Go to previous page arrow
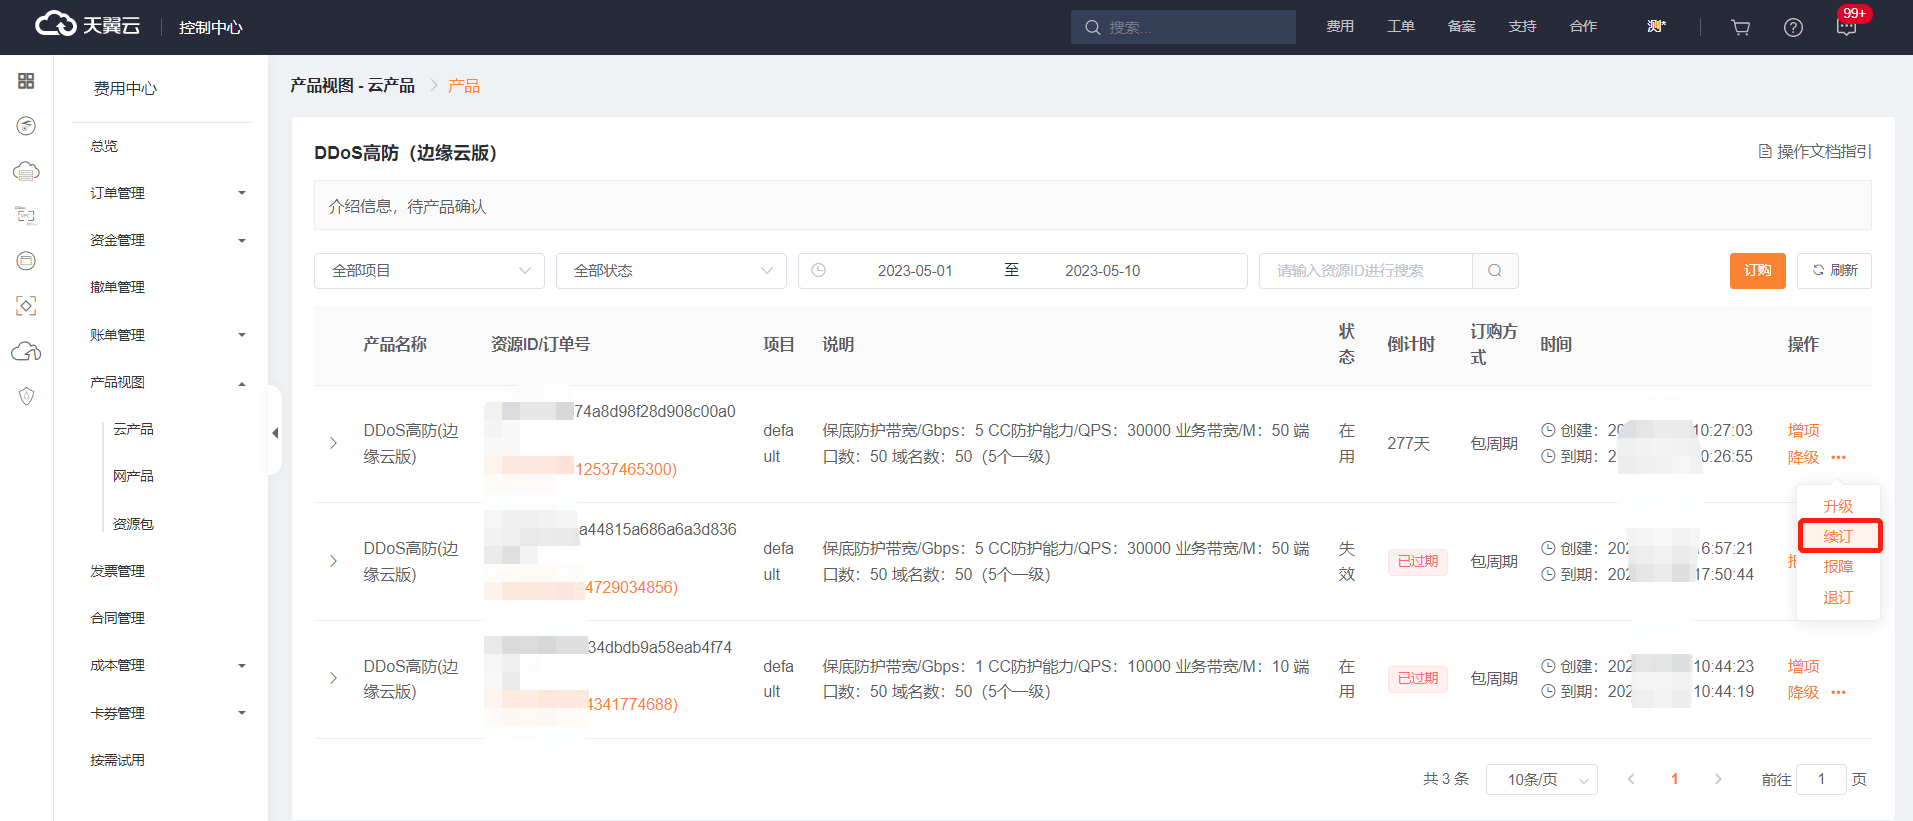 pyautogui.click(x=1631, y=779)
